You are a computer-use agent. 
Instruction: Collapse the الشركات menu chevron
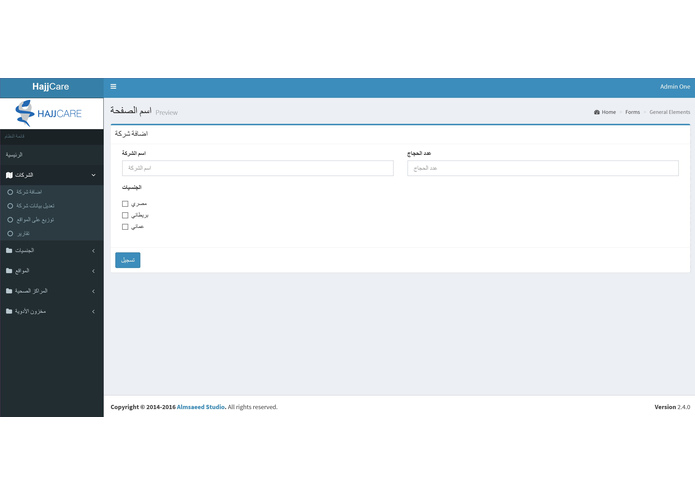(94, 175)
